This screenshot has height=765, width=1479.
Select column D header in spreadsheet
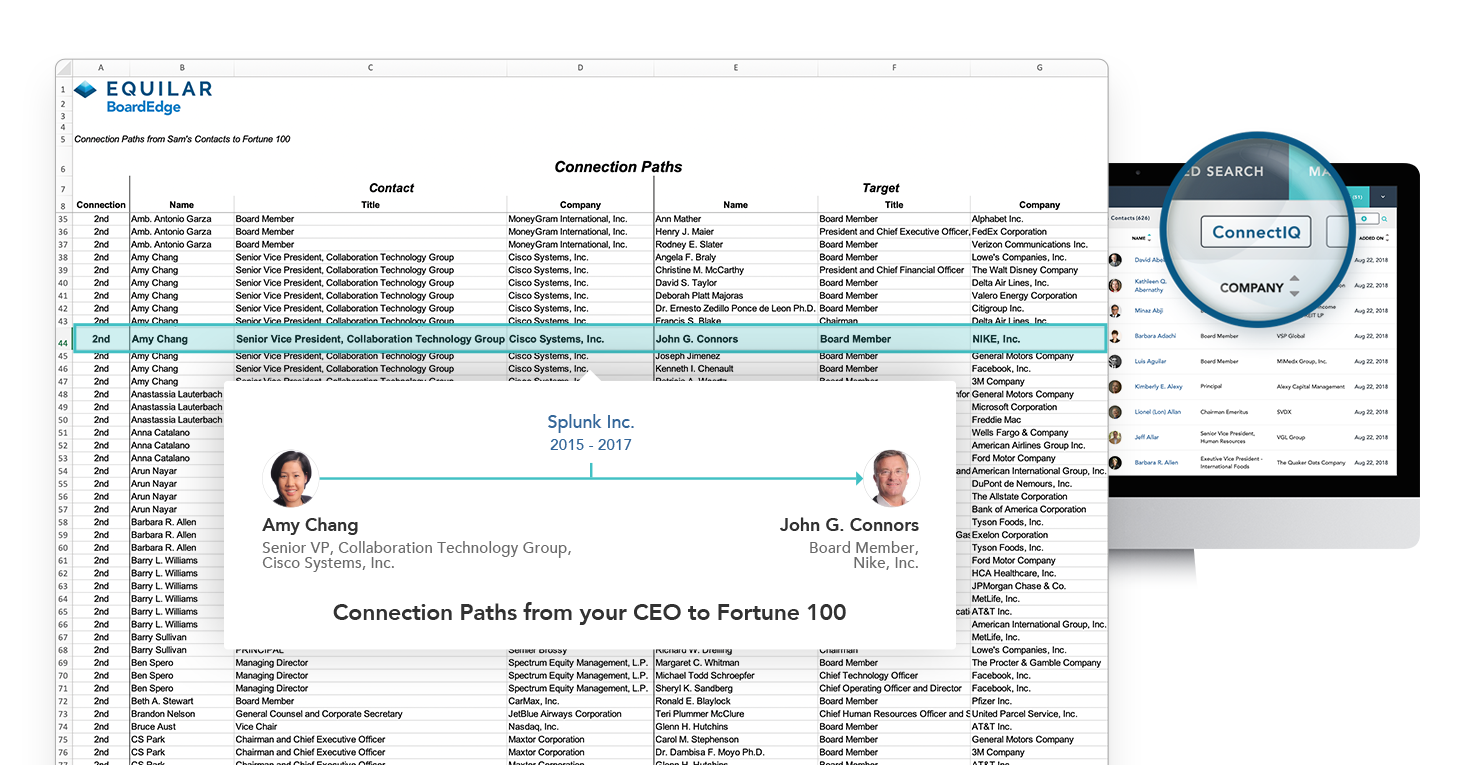[x=580, y=68]
